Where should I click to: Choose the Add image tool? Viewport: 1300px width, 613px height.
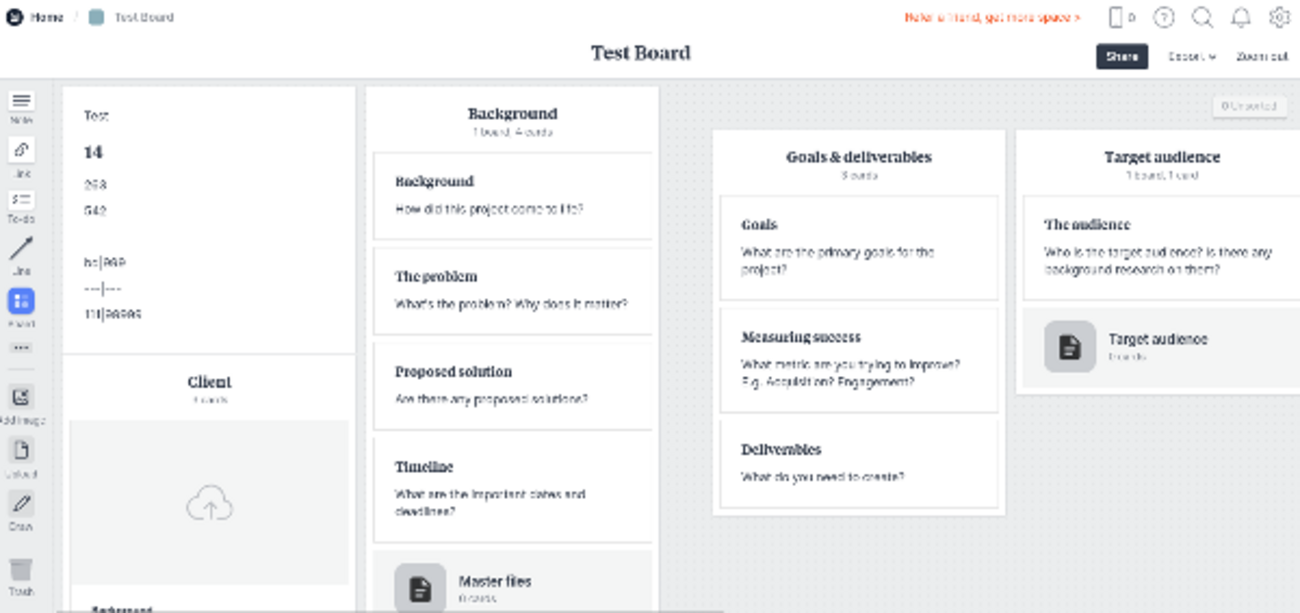21,398
